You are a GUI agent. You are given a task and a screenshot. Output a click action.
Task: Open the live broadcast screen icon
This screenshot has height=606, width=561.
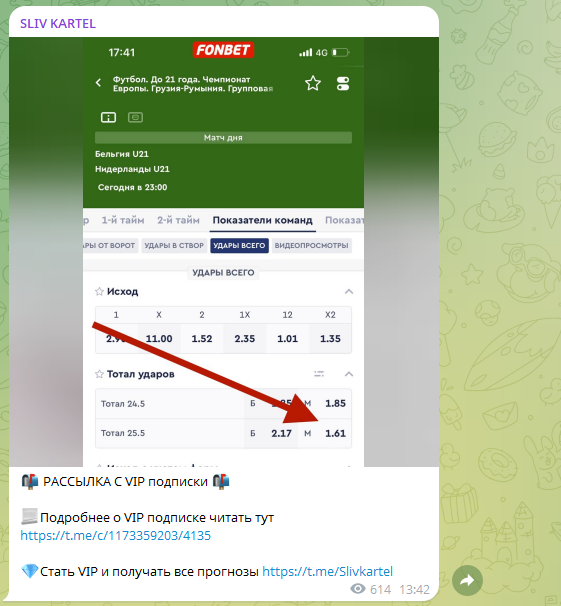(x=135, y=117)
